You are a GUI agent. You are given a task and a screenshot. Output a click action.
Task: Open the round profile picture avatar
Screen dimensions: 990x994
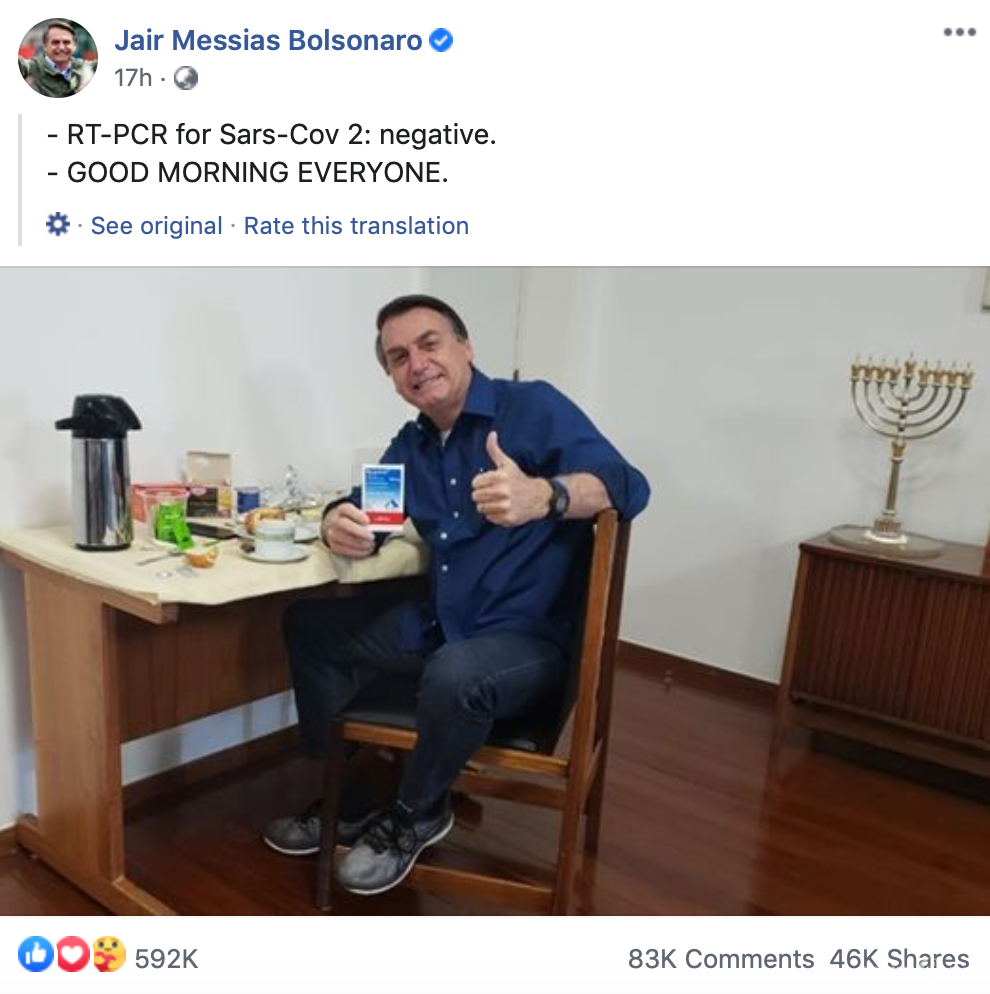[x=58, y=58]
